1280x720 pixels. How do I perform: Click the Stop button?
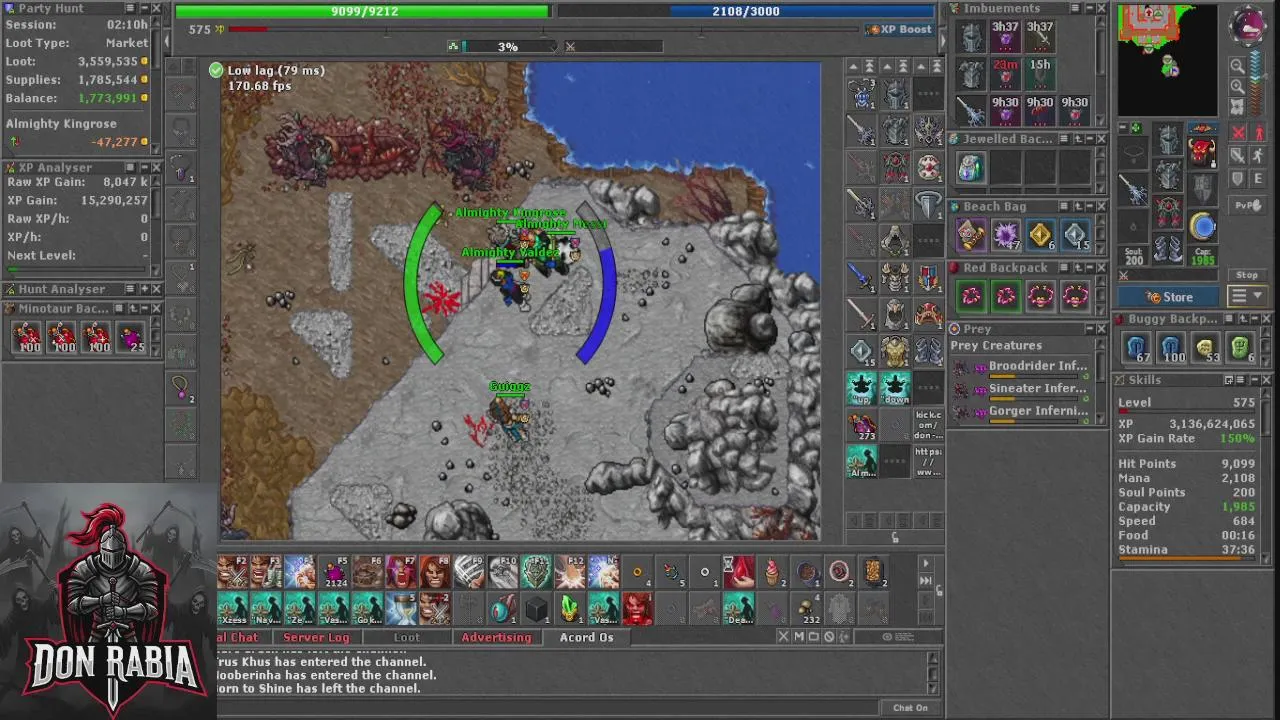pyautogui.click(x=1246, y=275)
